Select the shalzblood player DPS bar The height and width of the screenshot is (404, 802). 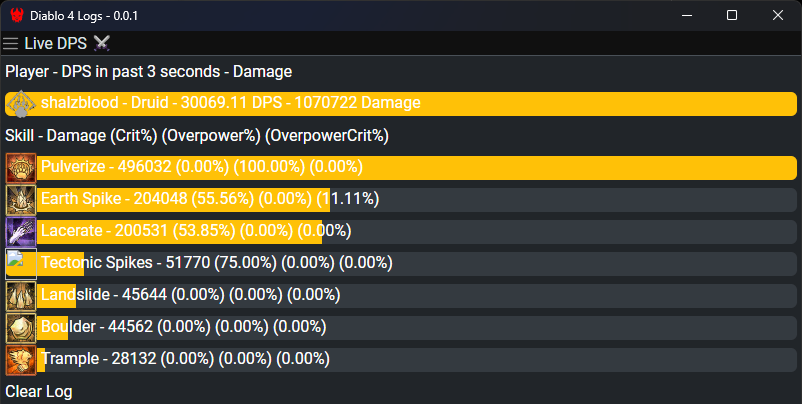point(401,104)
